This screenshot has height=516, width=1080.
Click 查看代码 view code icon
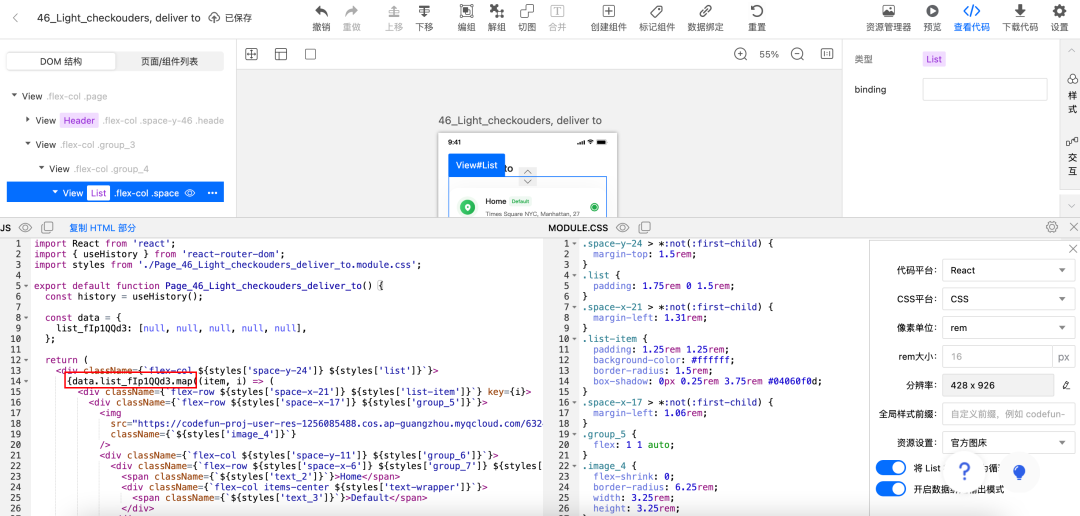[971, 11]
